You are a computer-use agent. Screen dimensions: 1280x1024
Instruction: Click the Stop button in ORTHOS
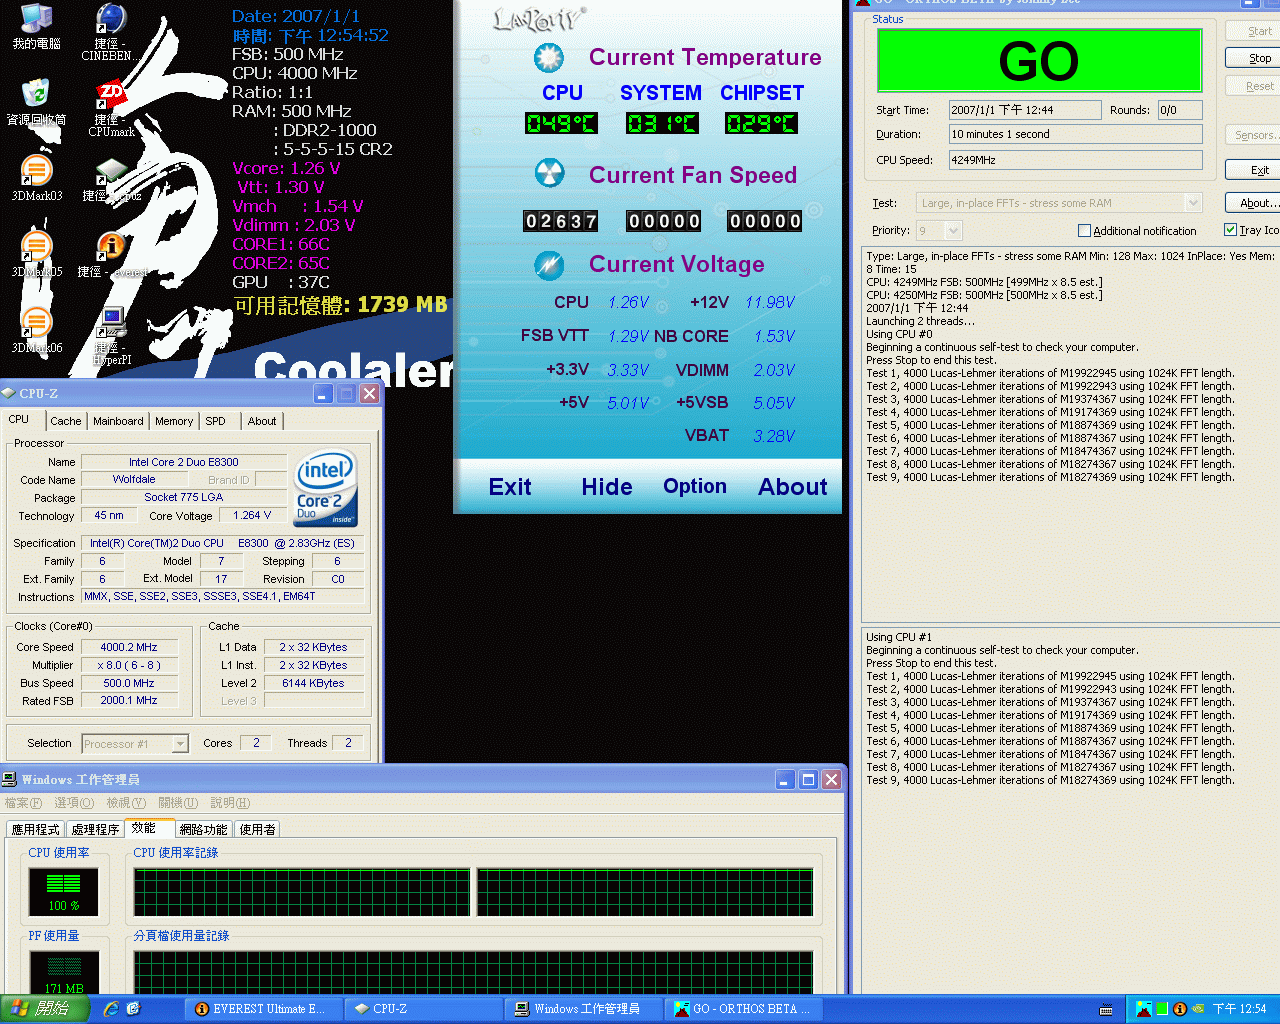(x=1254, y=58)
